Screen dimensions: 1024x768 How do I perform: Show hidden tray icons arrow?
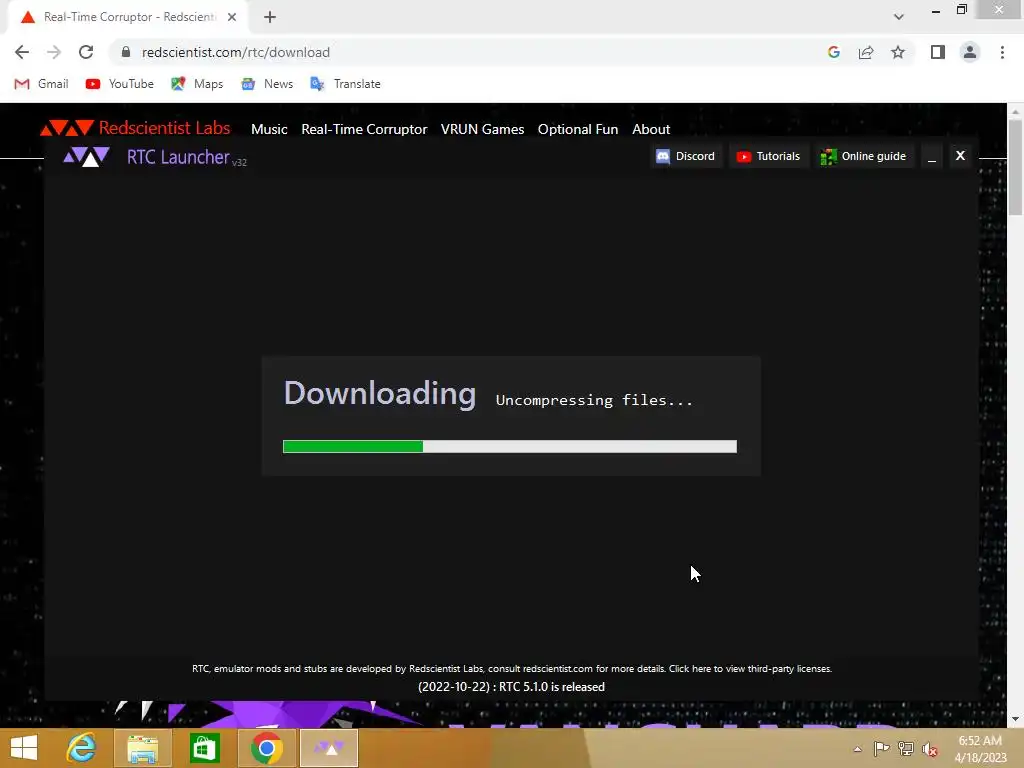pyautogui.click(x=857, y=749)
